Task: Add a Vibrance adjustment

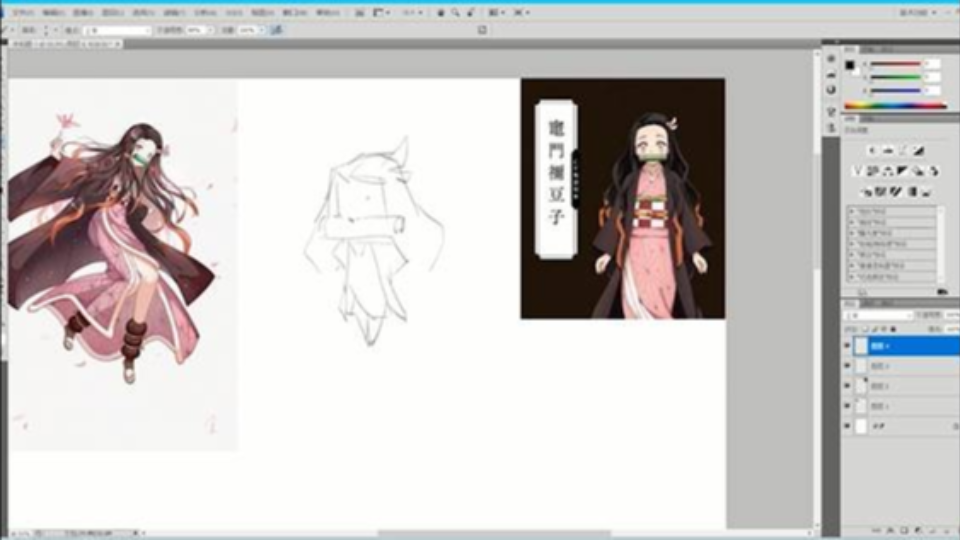Action: [x=858, y=171]
